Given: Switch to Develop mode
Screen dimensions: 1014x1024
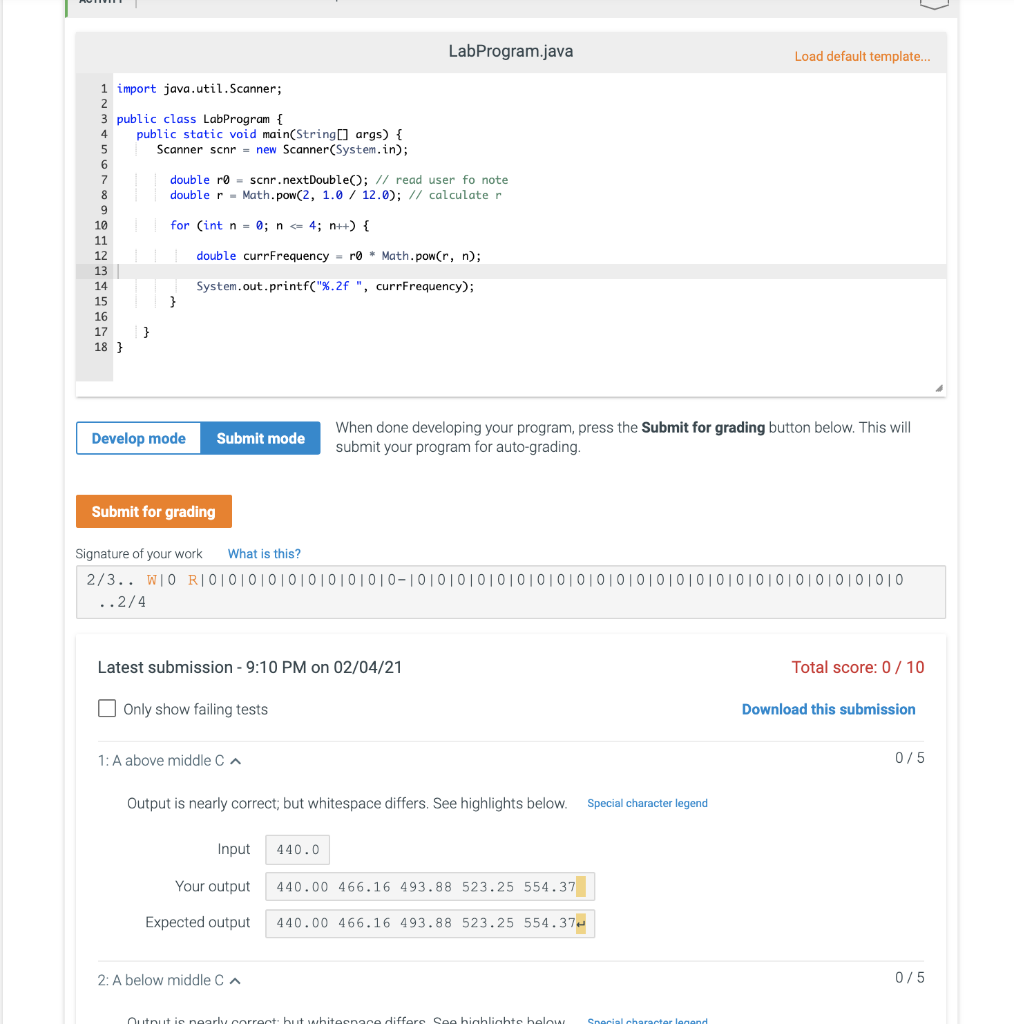Looking at the screenshot, I should click(x=138, y=438).
